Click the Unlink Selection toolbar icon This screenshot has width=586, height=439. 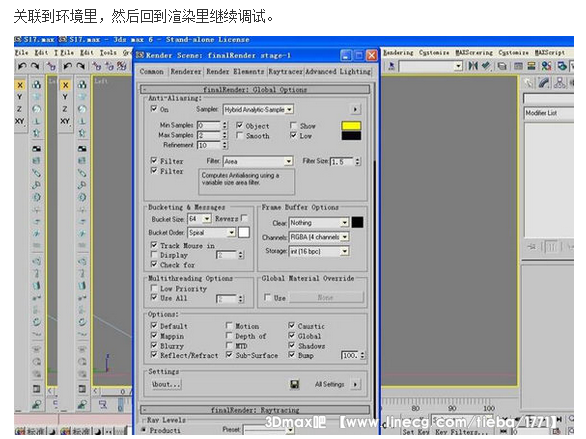pos(110,66)
